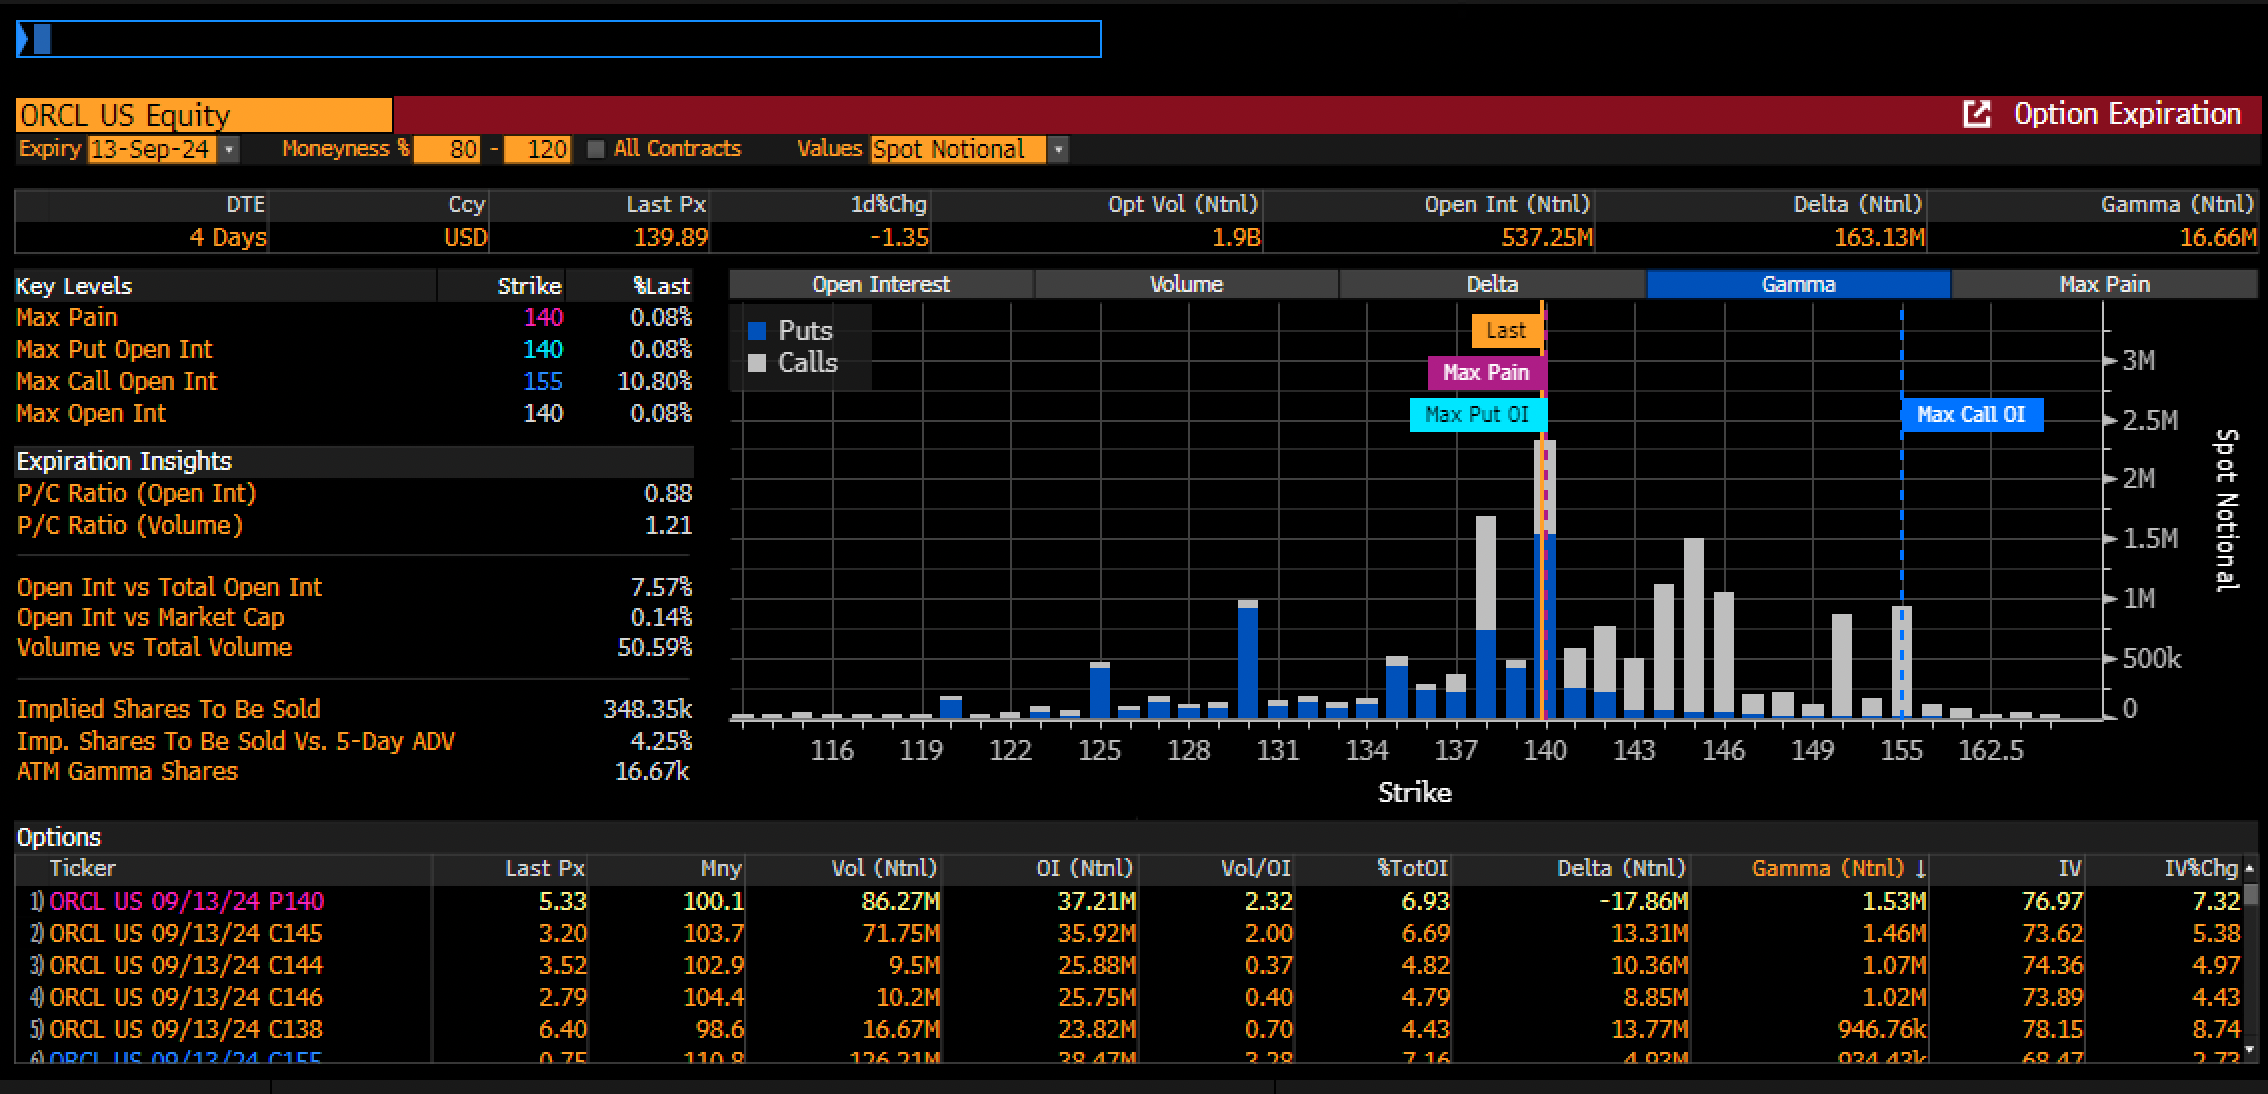Click the P140 gamma value 1.53M
Viewport: 2268px width, 1094px height.
pos(1894,902)
